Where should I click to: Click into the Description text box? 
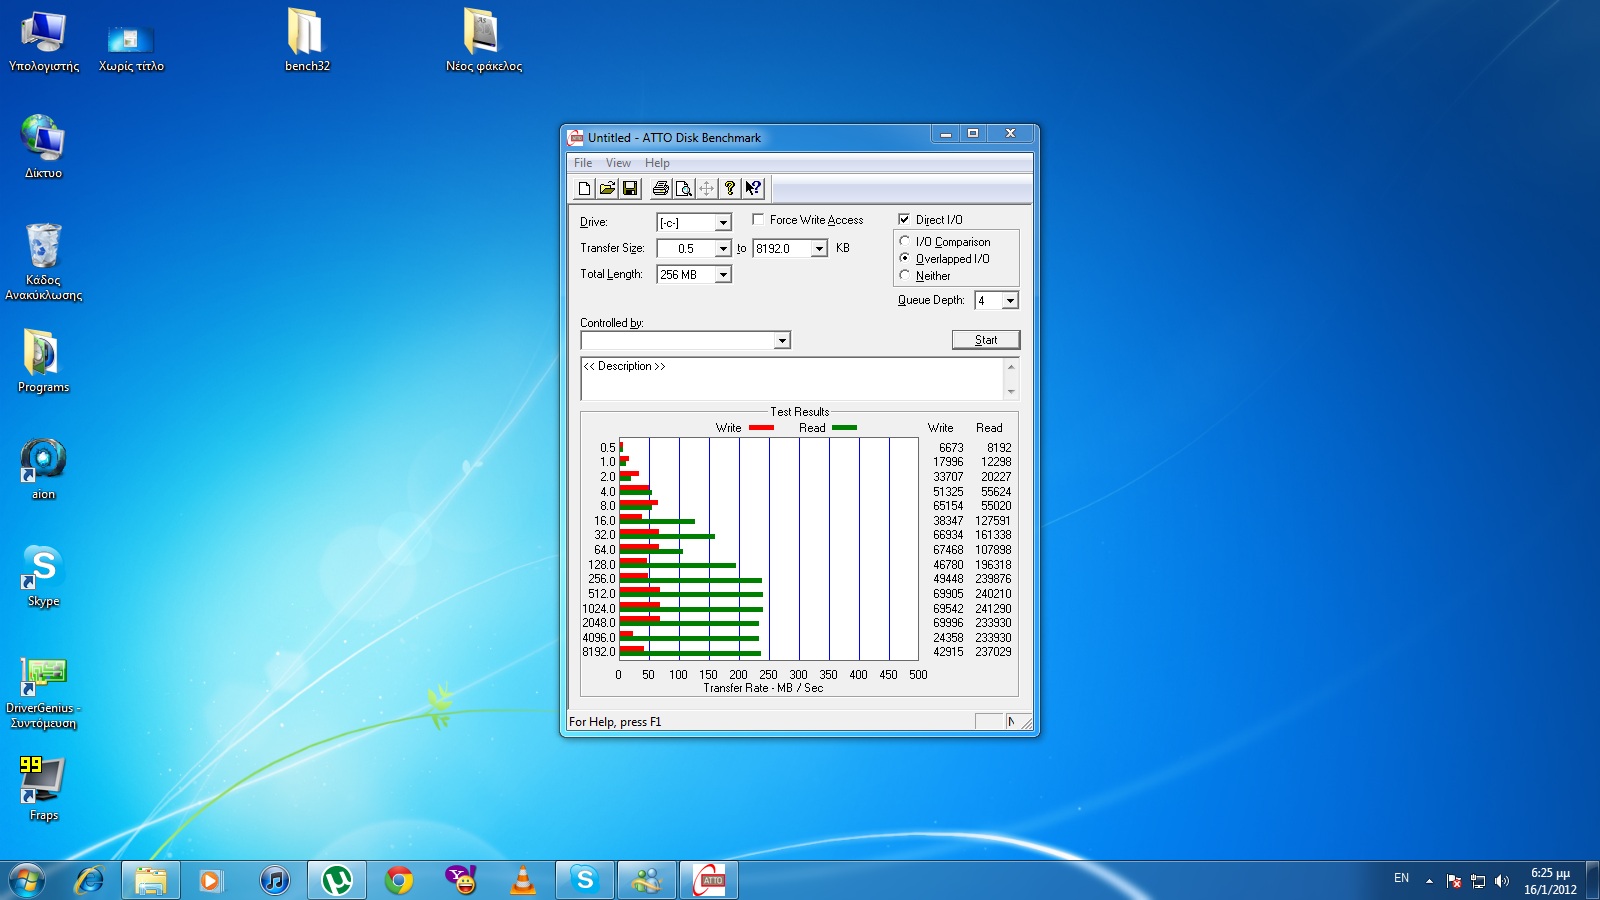792,379
